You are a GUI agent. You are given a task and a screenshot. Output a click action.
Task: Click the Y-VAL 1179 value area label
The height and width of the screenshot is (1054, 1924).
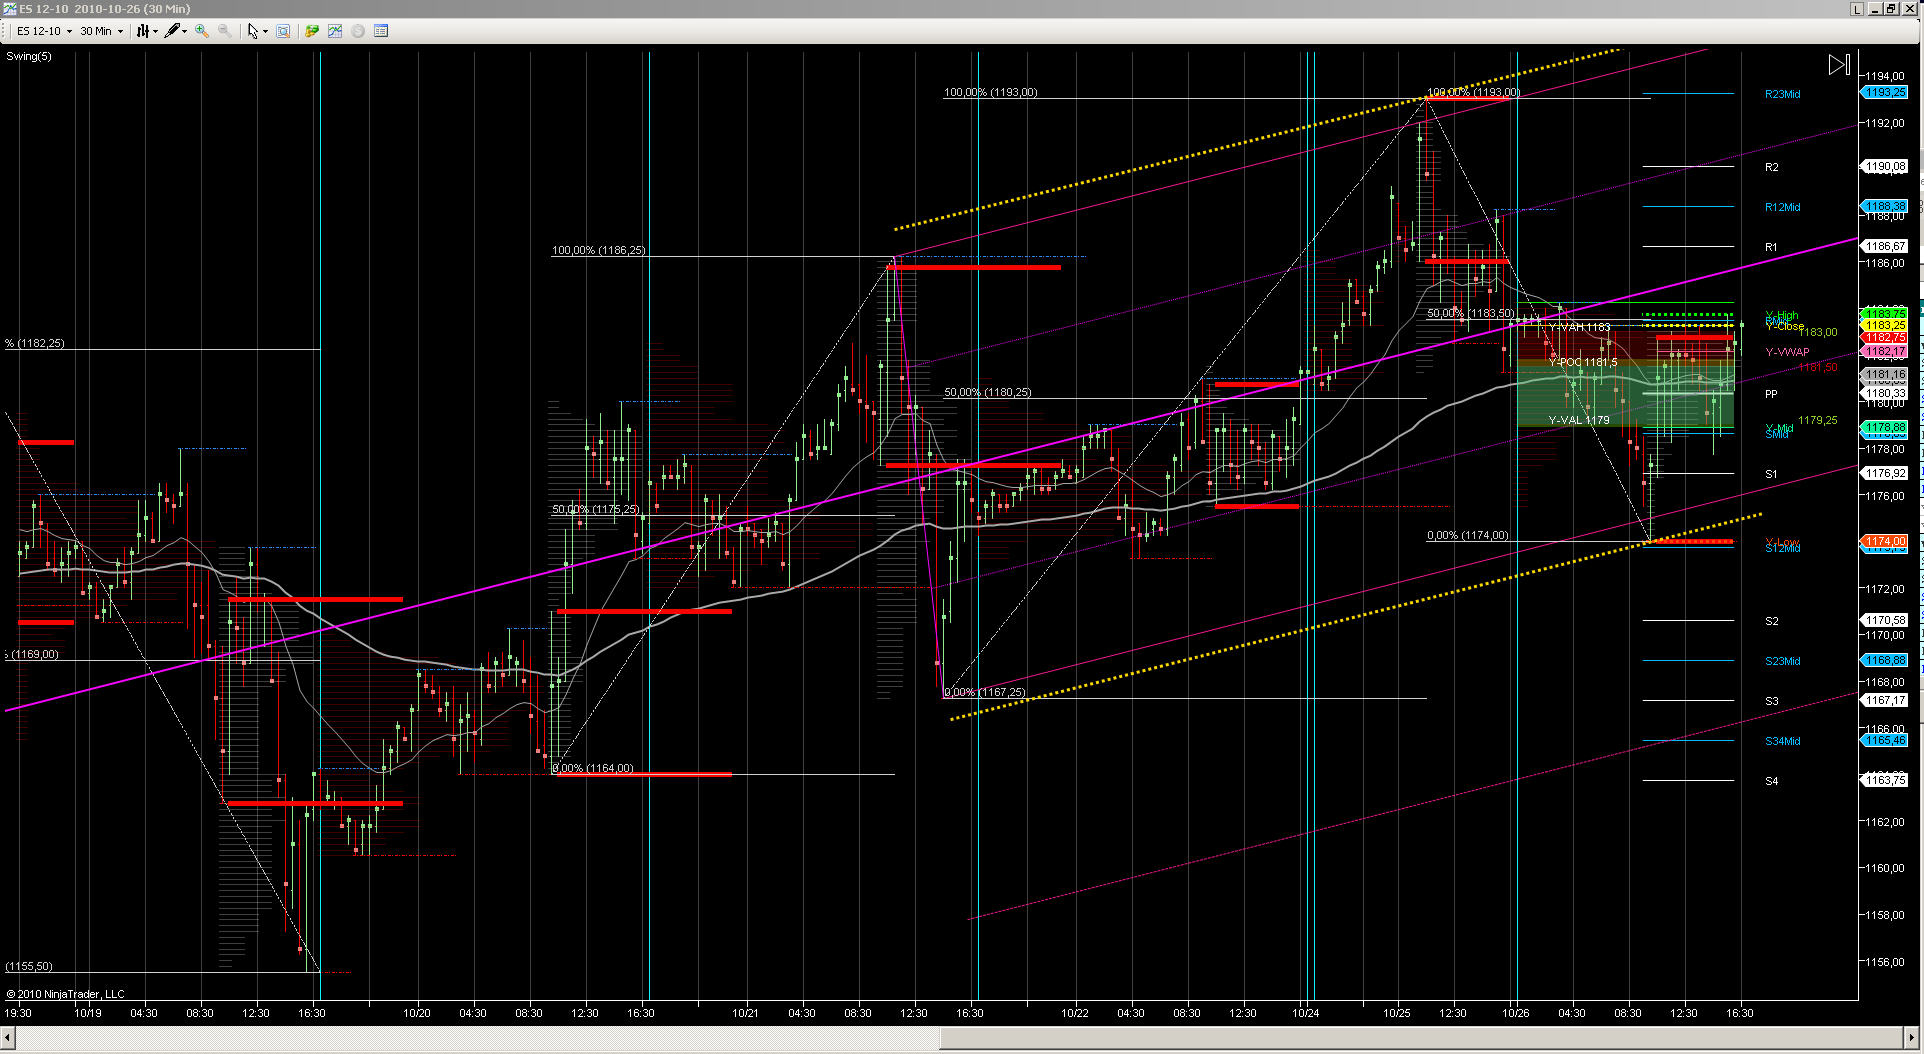click(1579, 420)
